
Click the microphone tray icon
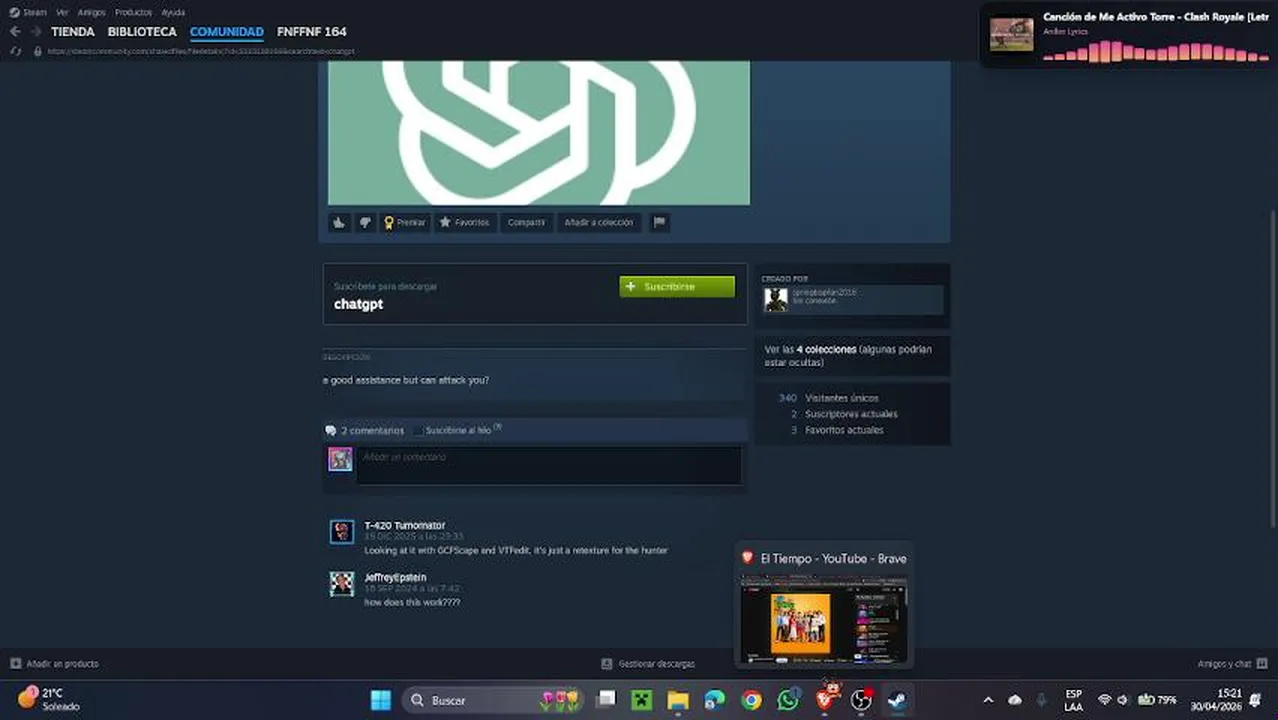point(1041,700)
